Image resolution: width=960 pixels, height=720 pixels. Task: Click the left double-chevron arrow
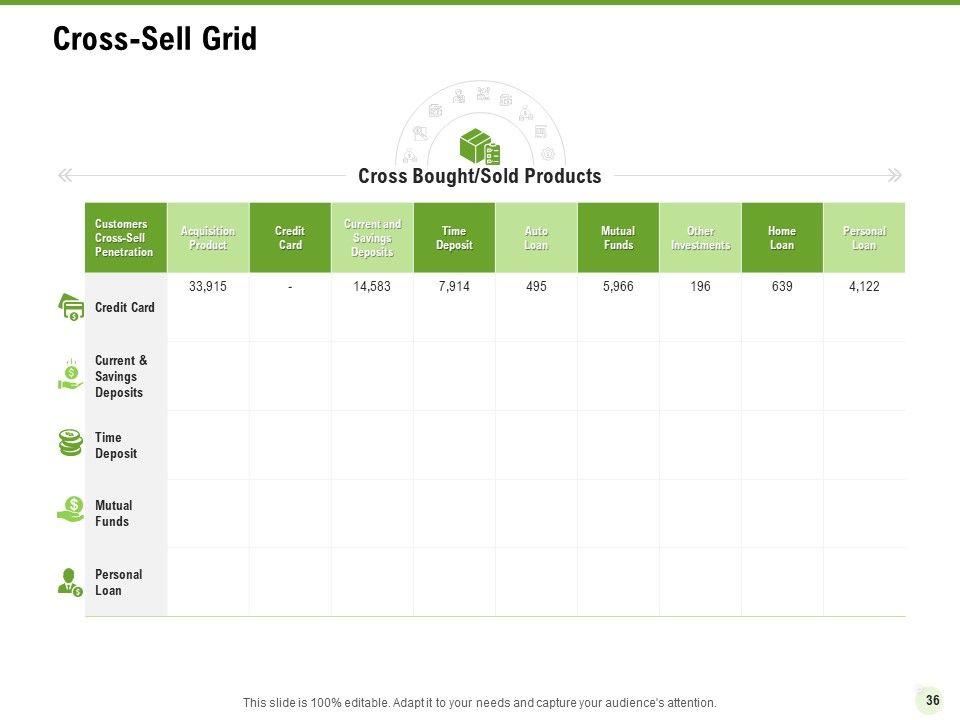click(x=65, y=176)
